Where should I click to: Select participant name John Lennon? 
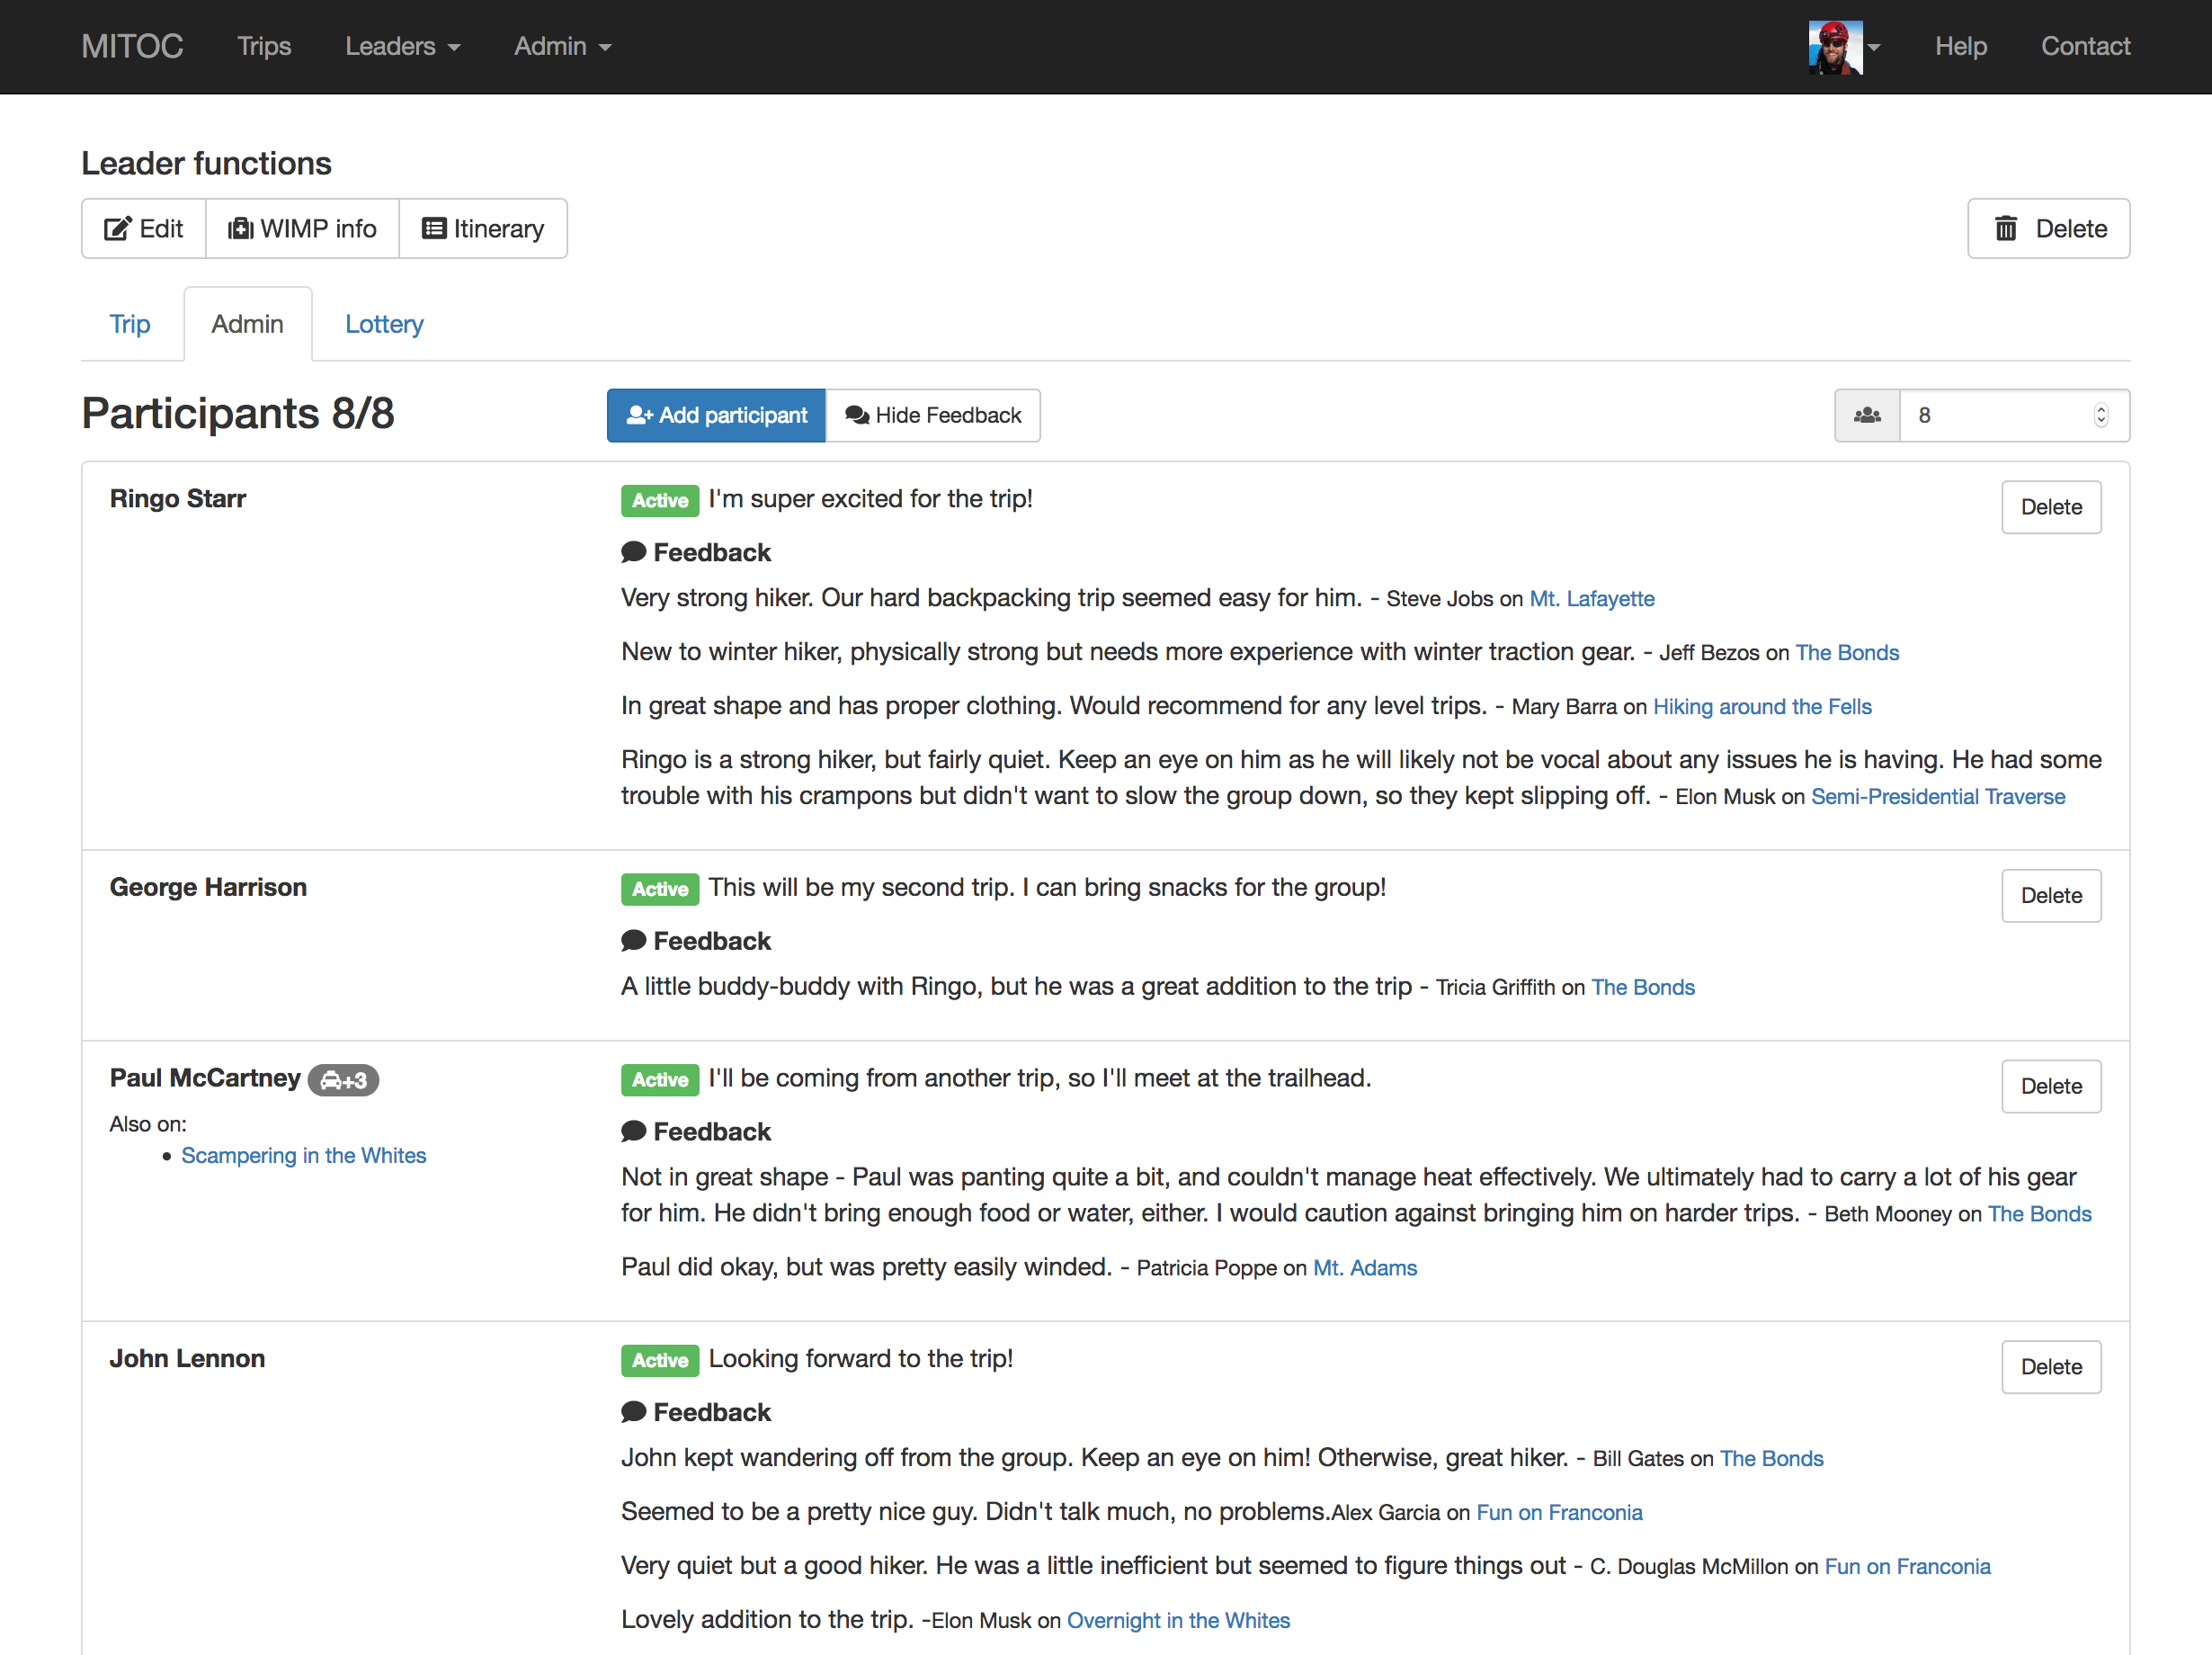pos(187,1358)
